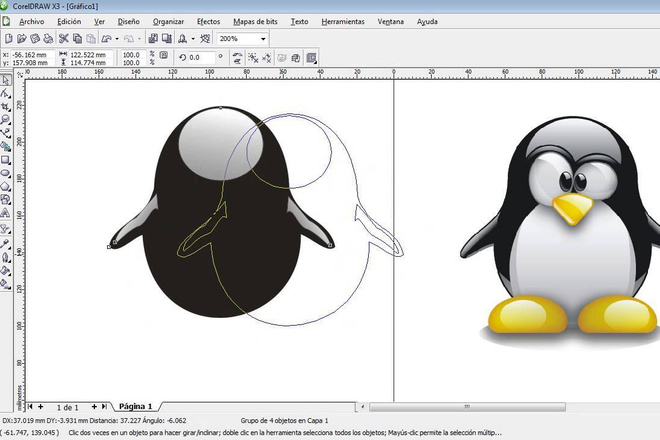Click the object height field

90,62
